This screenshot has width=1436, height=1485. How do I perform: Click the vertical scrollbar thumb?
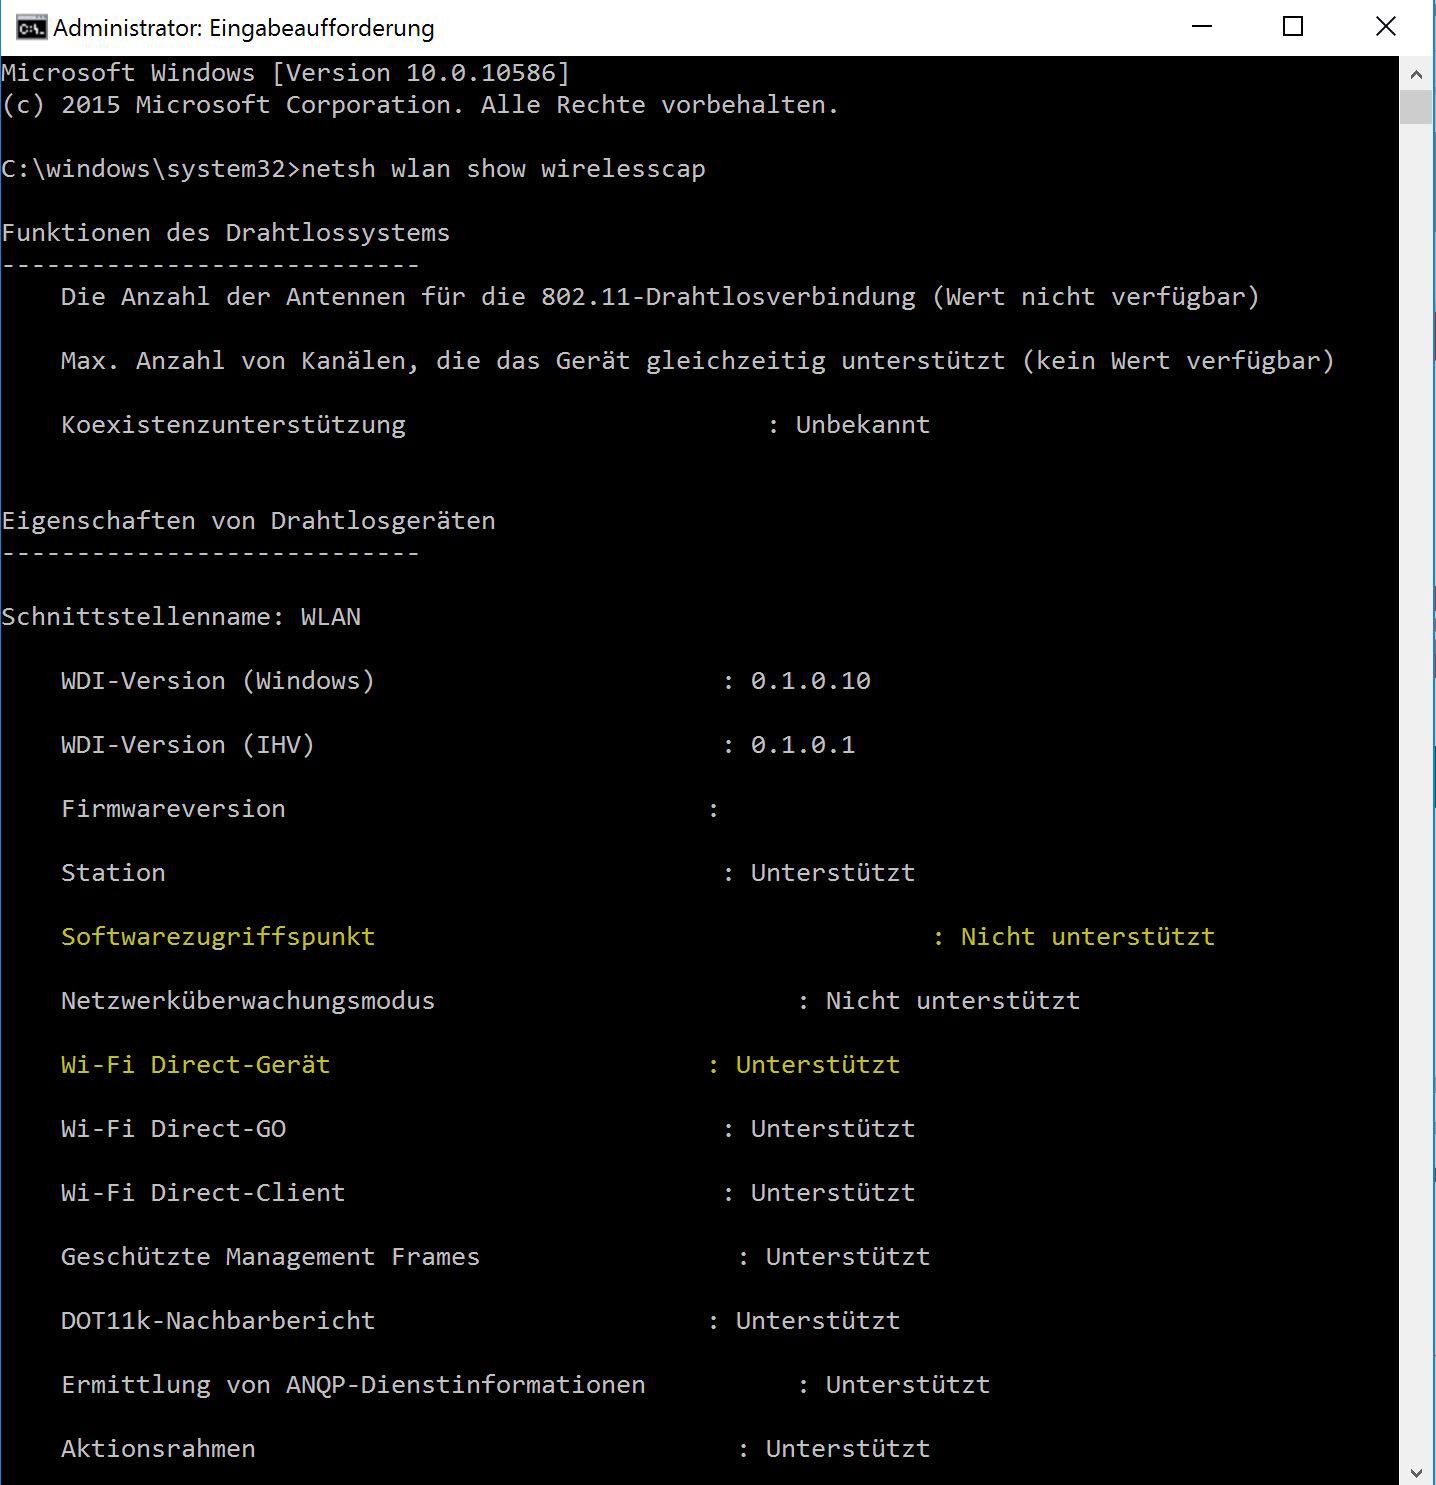1416,107
